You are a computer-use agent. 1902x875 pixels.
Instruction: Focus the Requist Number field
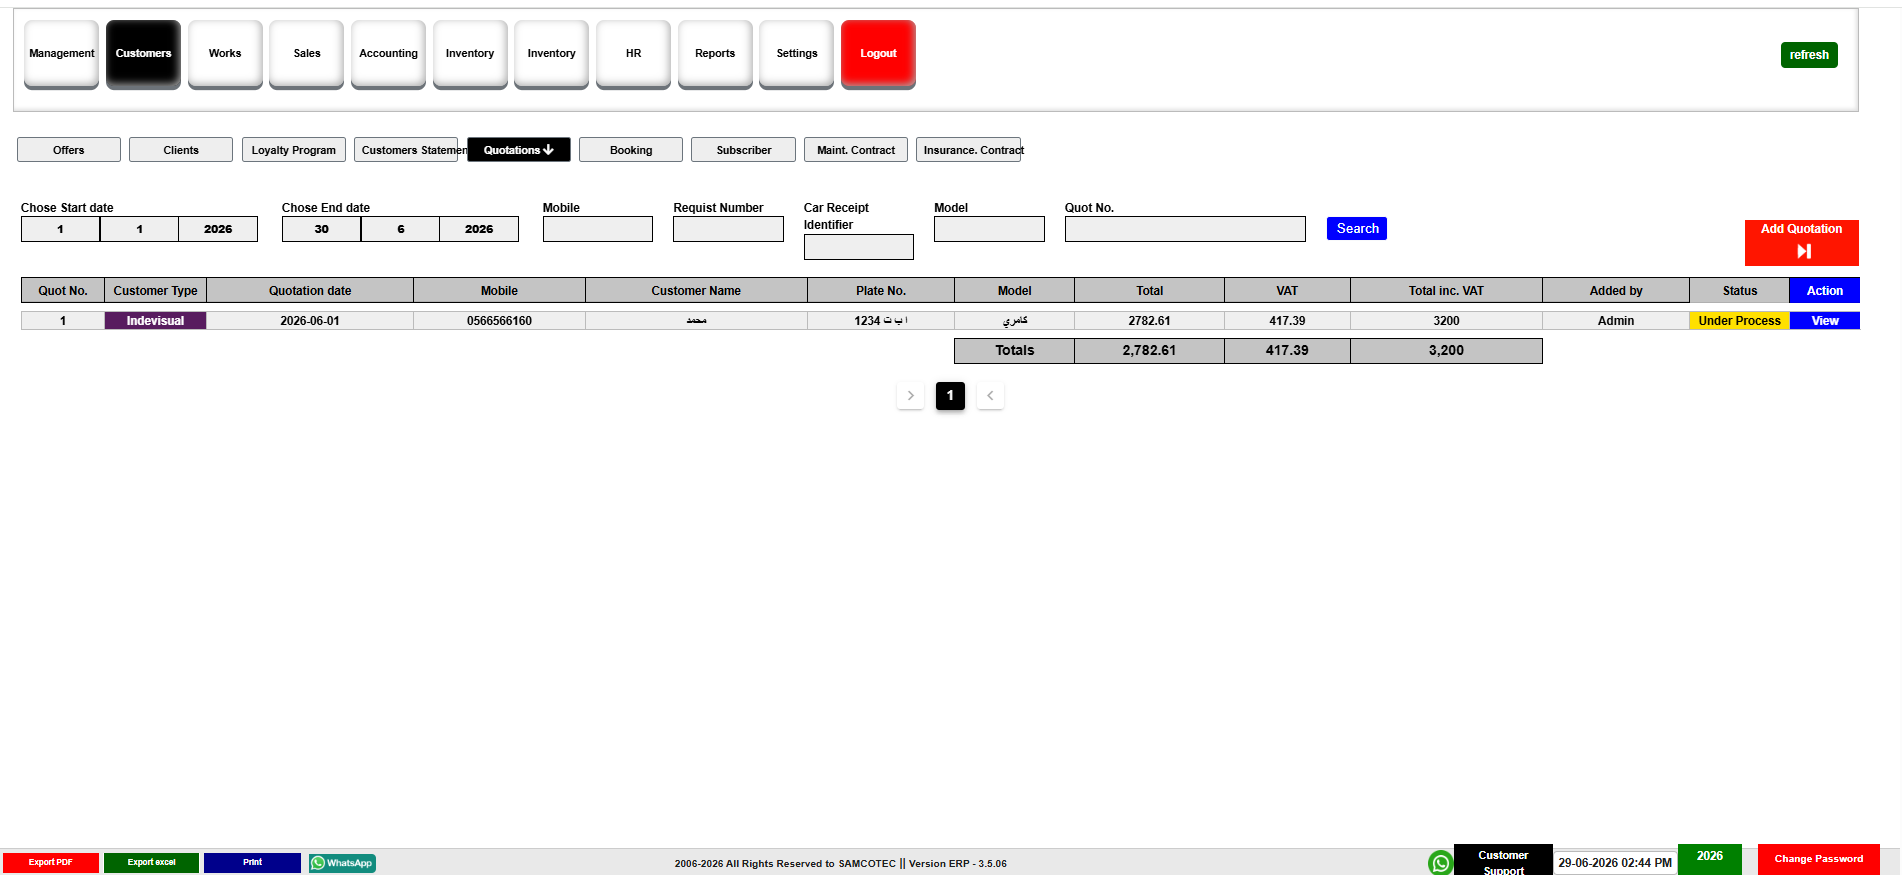(728, 229)
